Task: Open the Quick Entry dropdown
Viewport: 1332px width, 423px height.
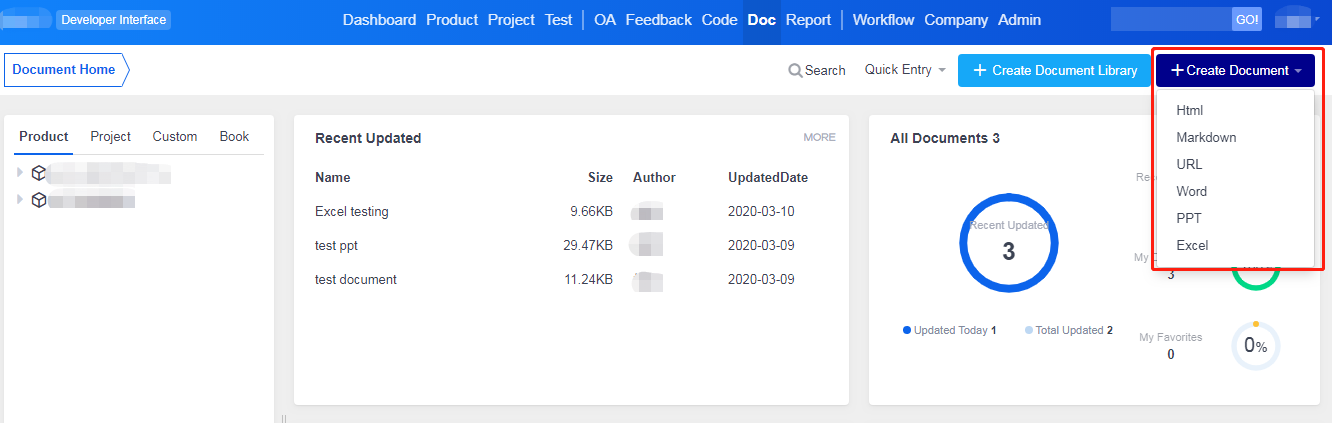Action: click(x=905, y=70)
